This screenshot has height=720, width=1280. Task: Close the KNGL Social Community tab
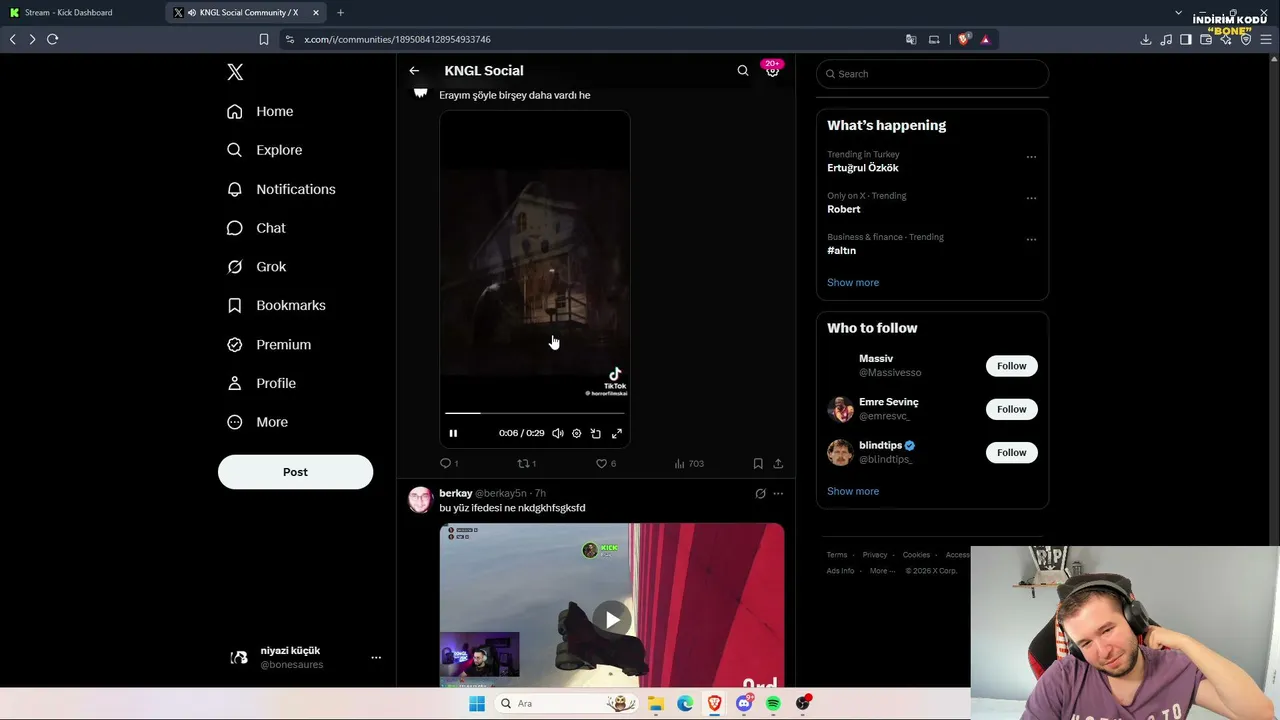tap(316, 13)
